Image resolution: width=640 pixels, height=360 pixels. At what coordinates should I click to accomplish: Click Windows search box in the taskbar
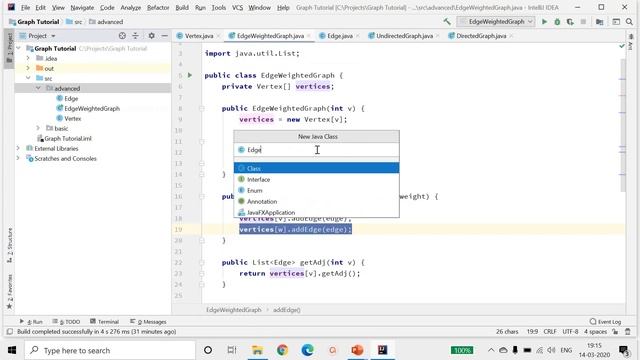tap(110, 350)
